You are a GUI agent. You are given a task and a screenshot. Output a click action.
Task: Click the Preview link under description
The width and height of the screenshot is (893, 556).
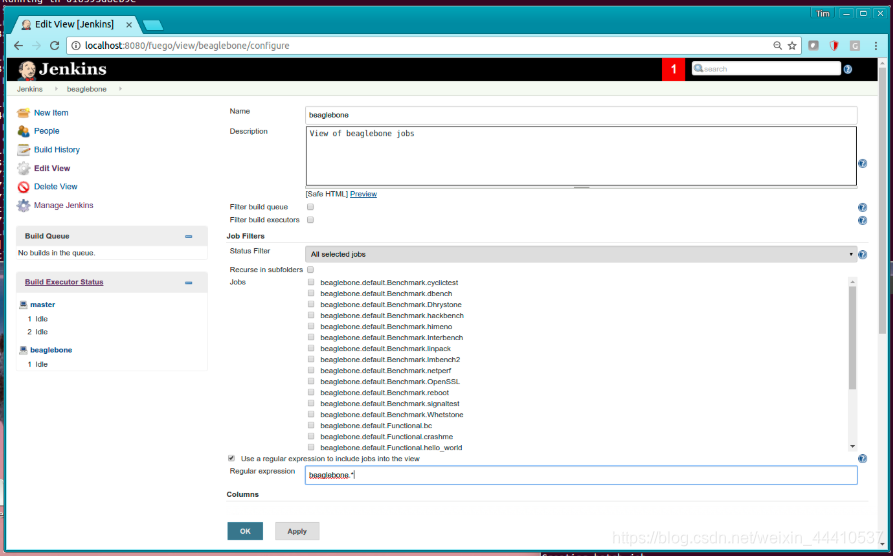pos(363,194)
